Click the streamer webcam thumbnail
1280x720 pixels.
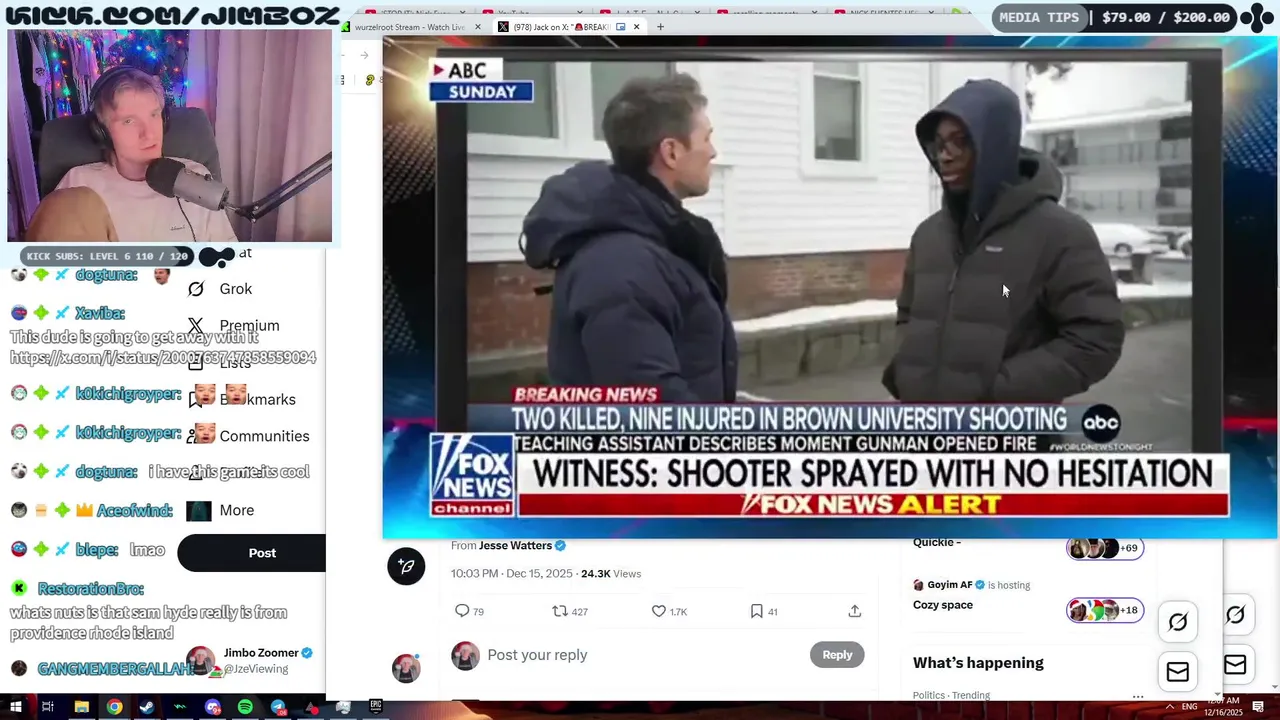tap(169, 136)
